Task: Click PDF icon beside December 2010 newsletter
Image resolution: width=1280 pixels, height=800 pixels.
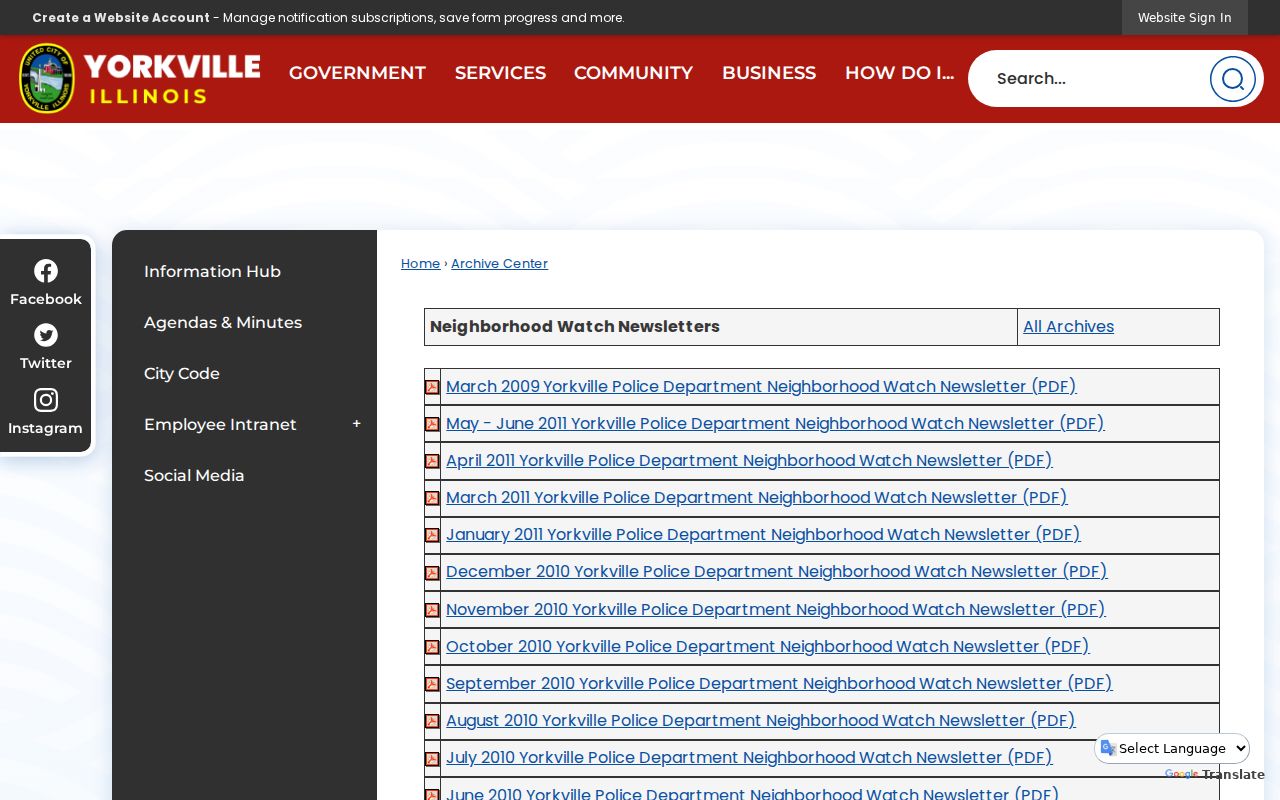Action: coord(432,573)
